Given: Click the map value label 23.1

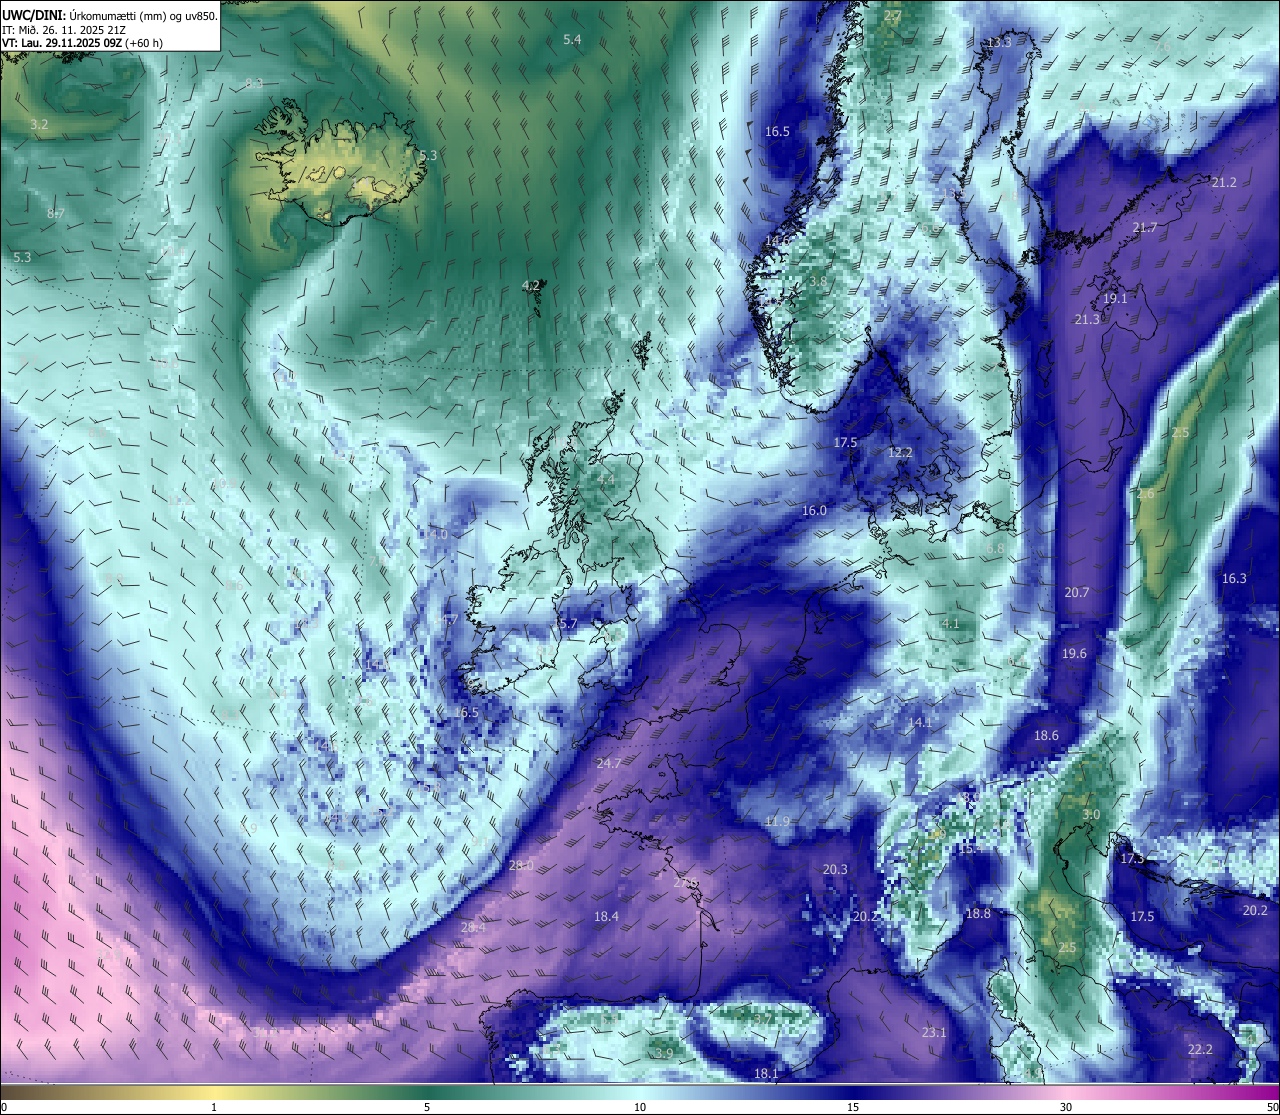Looking at the screenshot, I should [x=934, y=1033].
